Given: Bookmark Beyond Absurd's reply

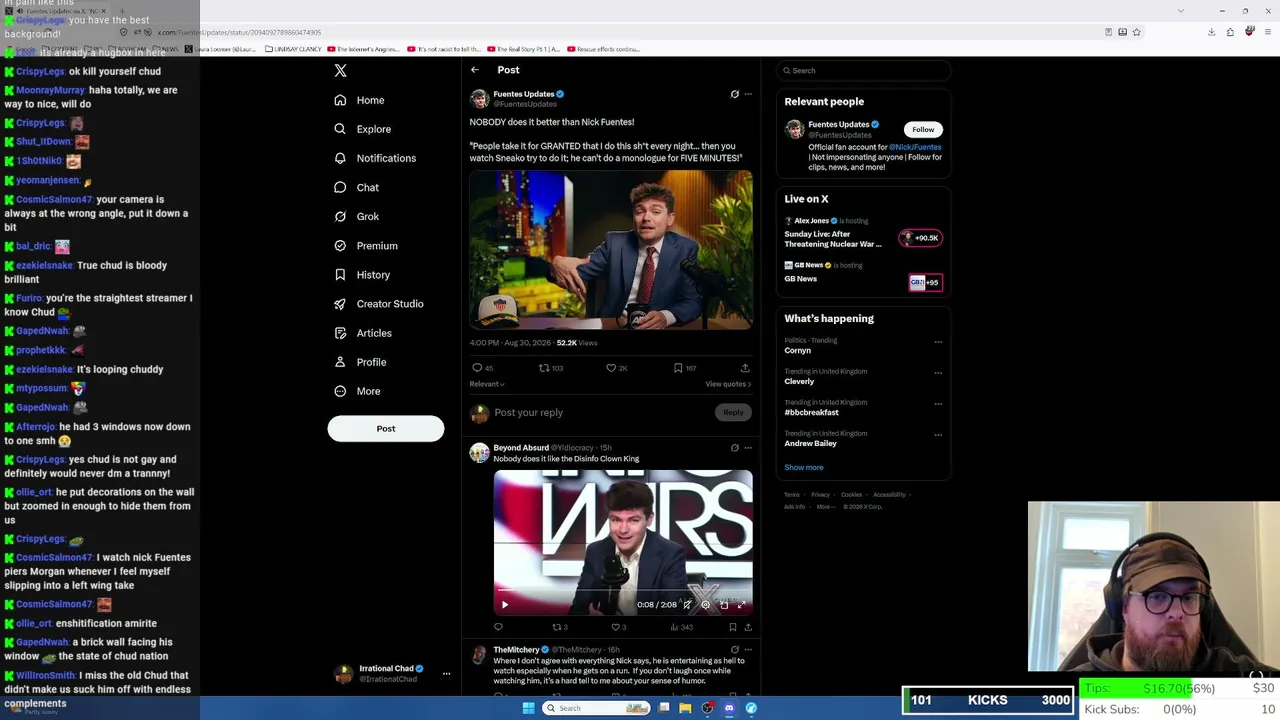Looking at the screenshot, I should pyautogui.click(x=733, y=627).
